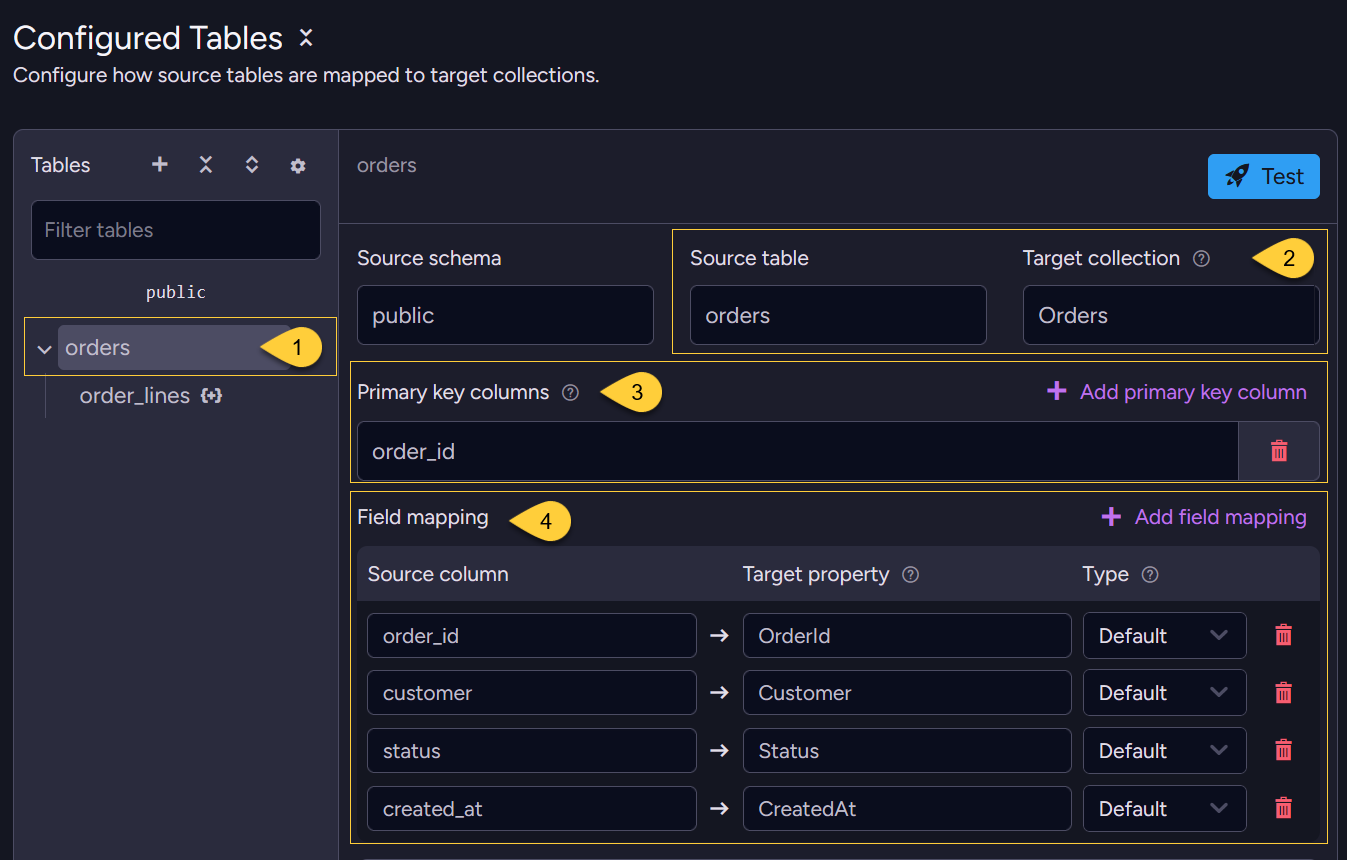Click the Test button

point(1264,177)
